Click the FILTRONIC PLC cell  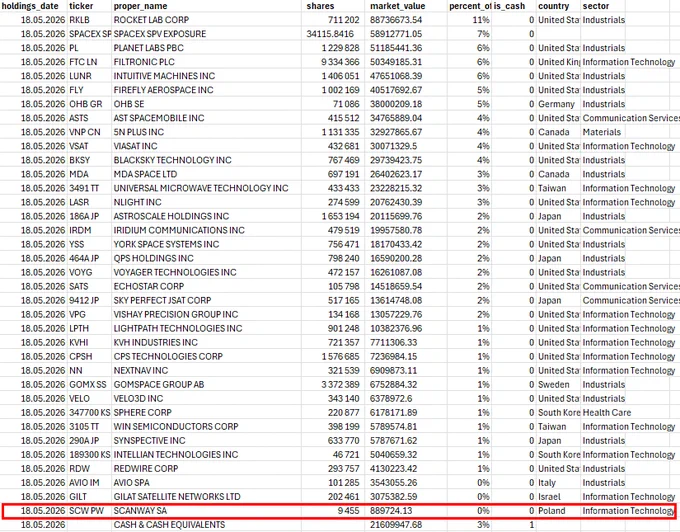pyautogui.click(x=207, y=62)
